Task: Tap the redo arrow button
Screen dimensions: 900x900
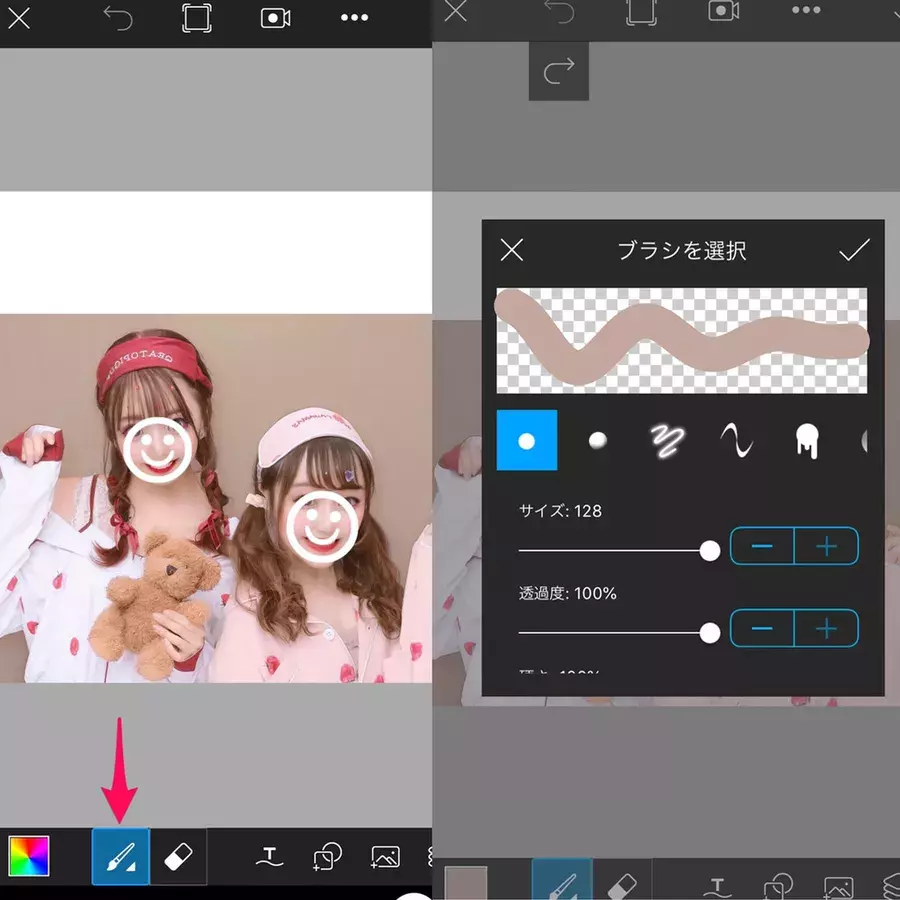Action: (559, 70)
